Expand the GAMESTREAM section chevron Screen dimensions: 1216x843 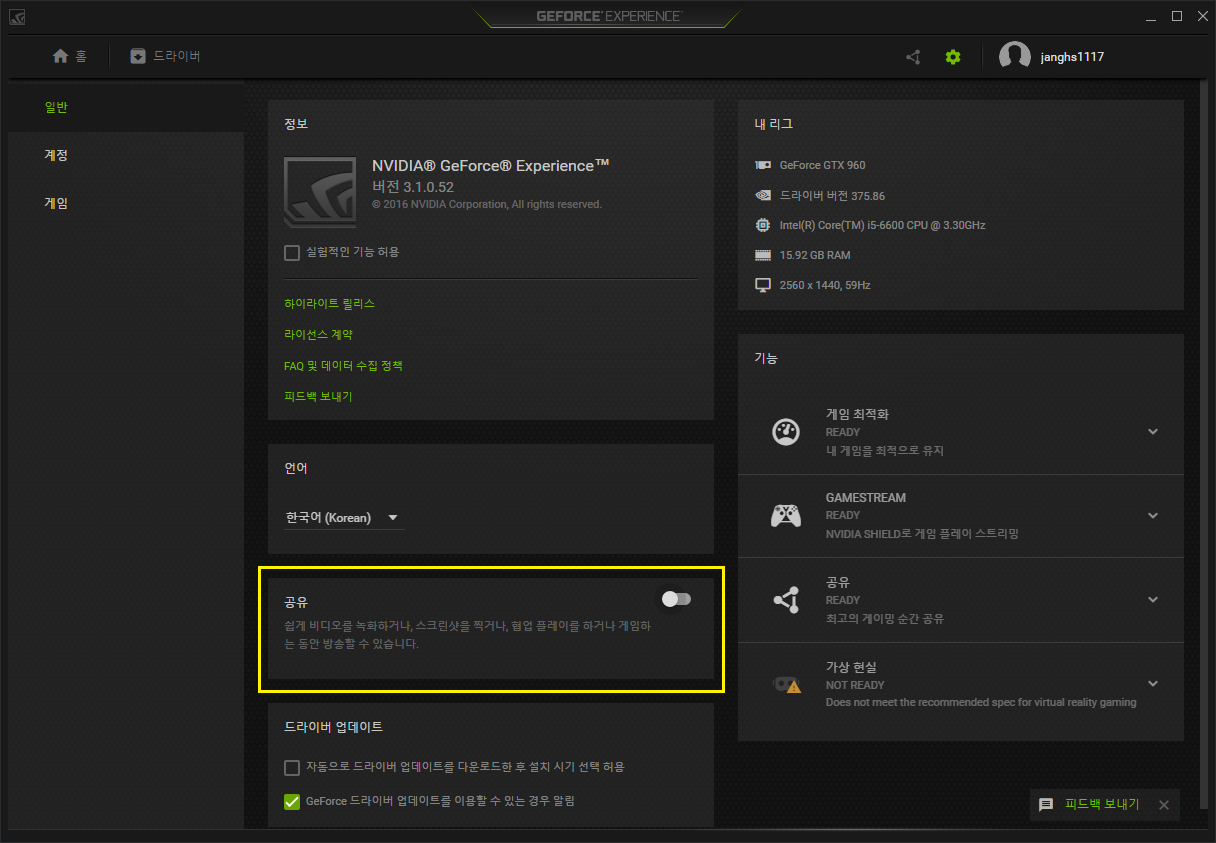1153,516
